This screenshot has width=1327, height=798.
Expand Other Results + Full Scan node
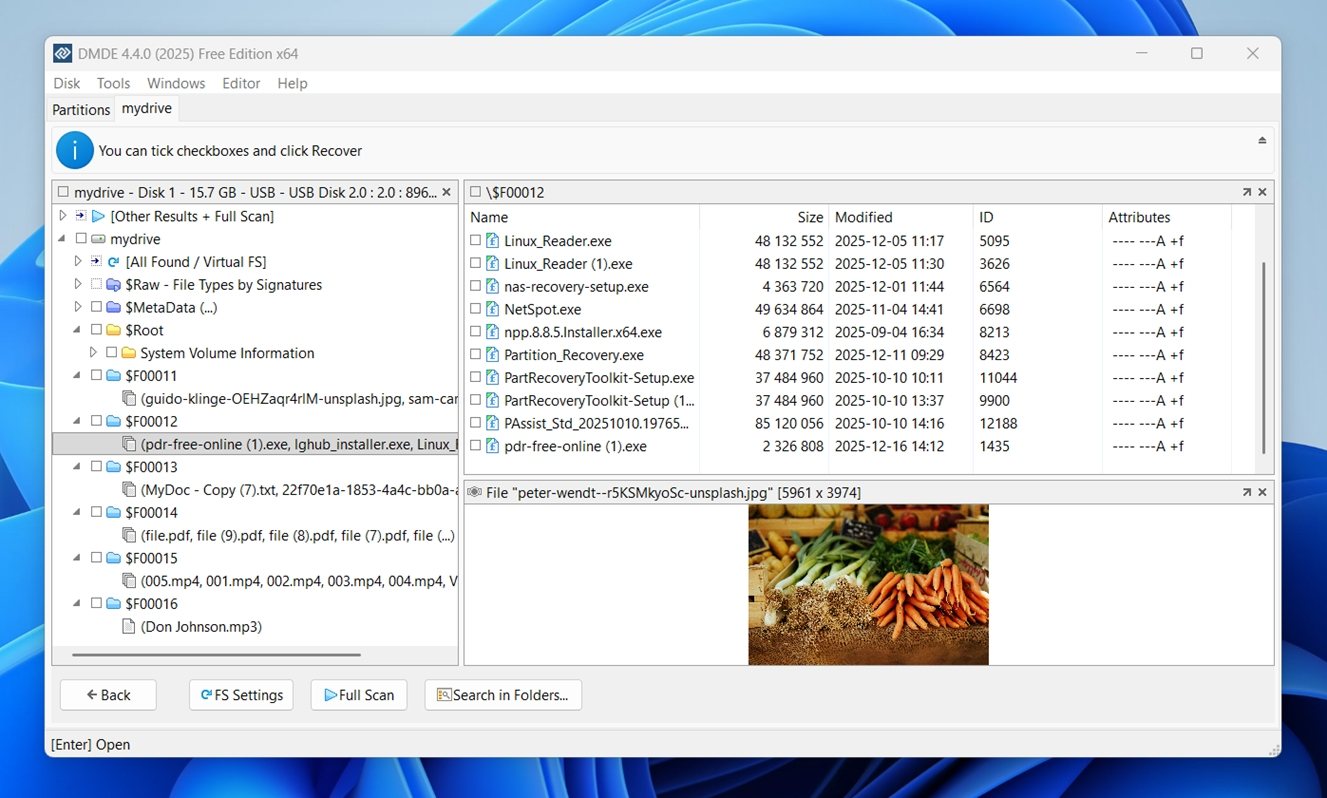point(63,216)
